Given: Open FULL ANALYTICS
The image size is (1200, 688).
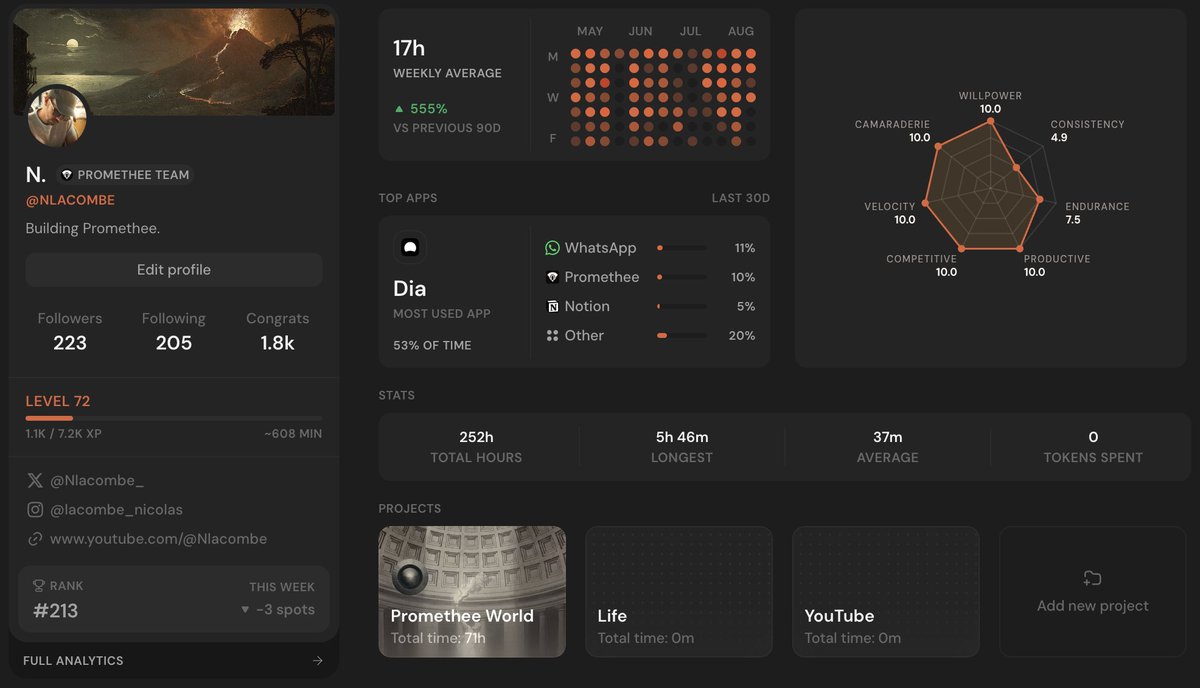Looking at the screenshot, I should [x=174, y=661].
